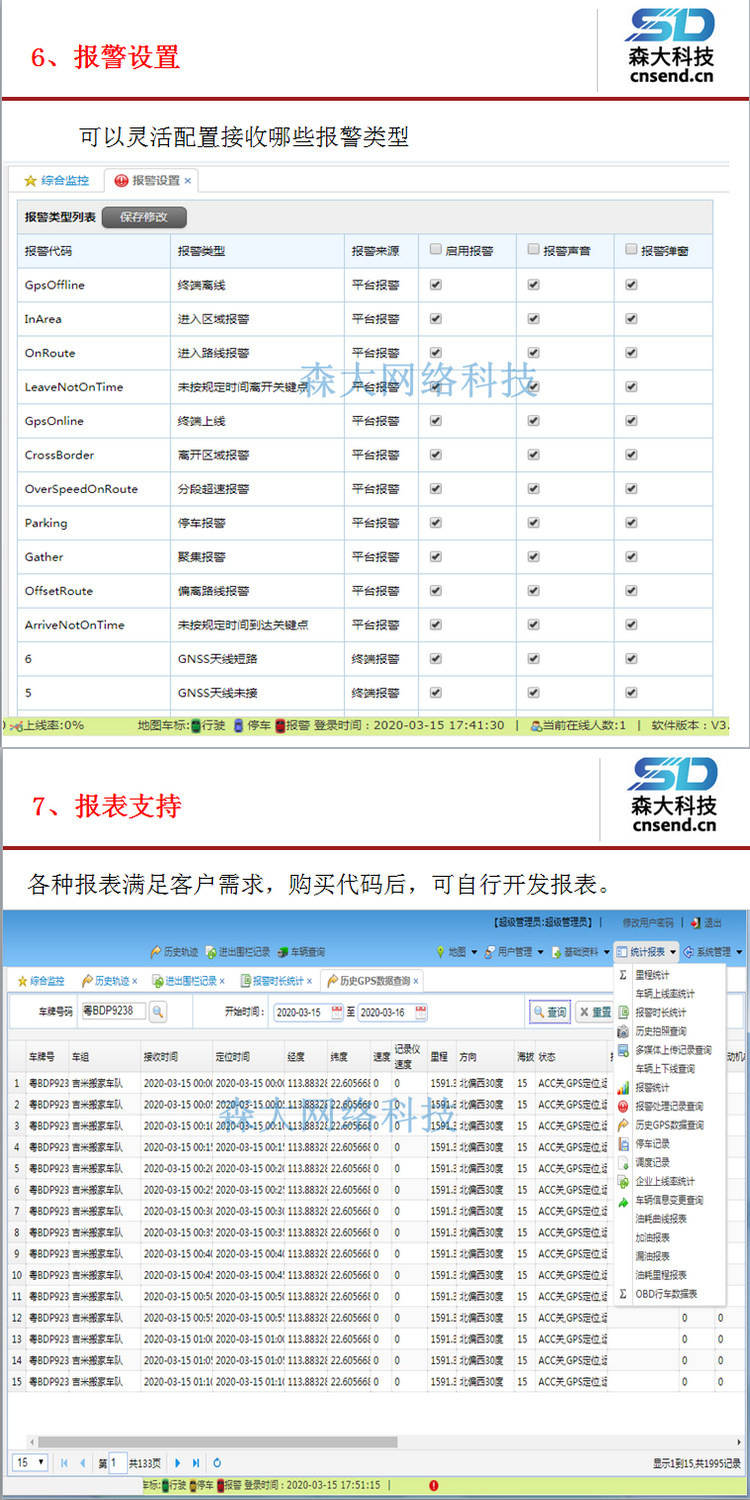Screen dimensions: 750x1500
Task: Uncheck 启用报警 for Parking row
Action: [x=436, y=522]
